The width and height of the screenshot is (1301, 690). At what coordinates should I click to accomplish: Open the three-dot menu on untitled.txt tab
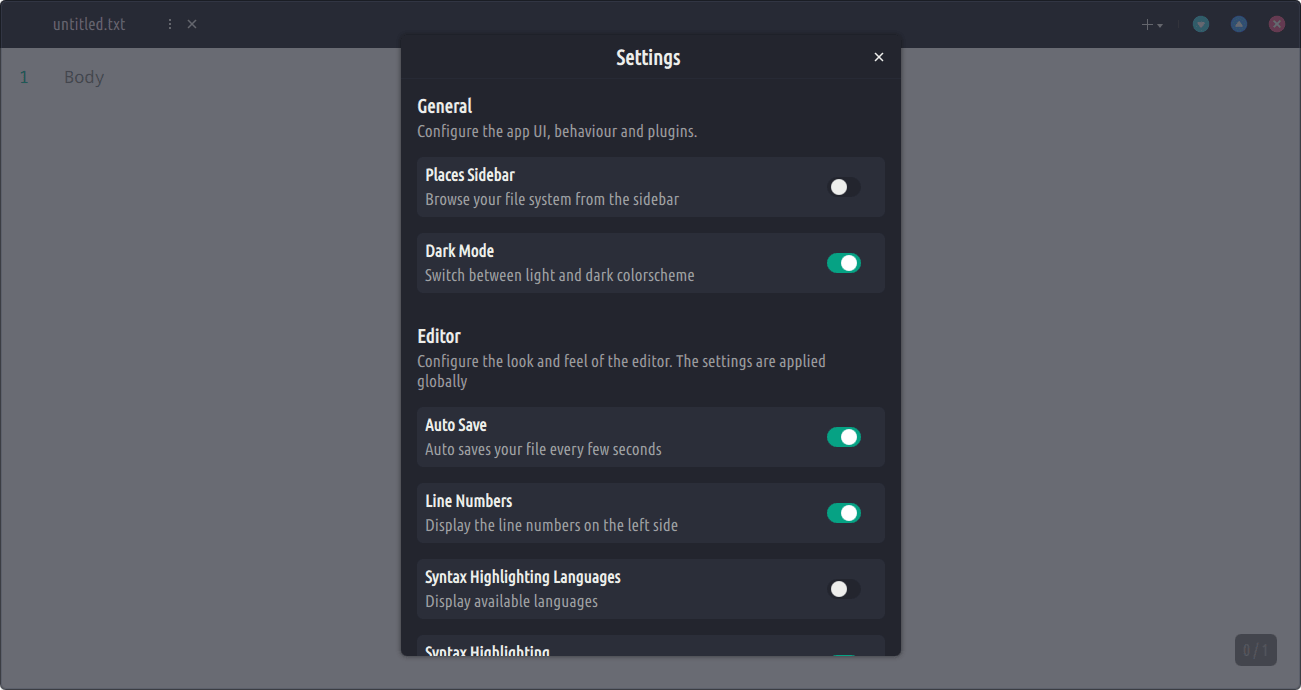(169, 24)
